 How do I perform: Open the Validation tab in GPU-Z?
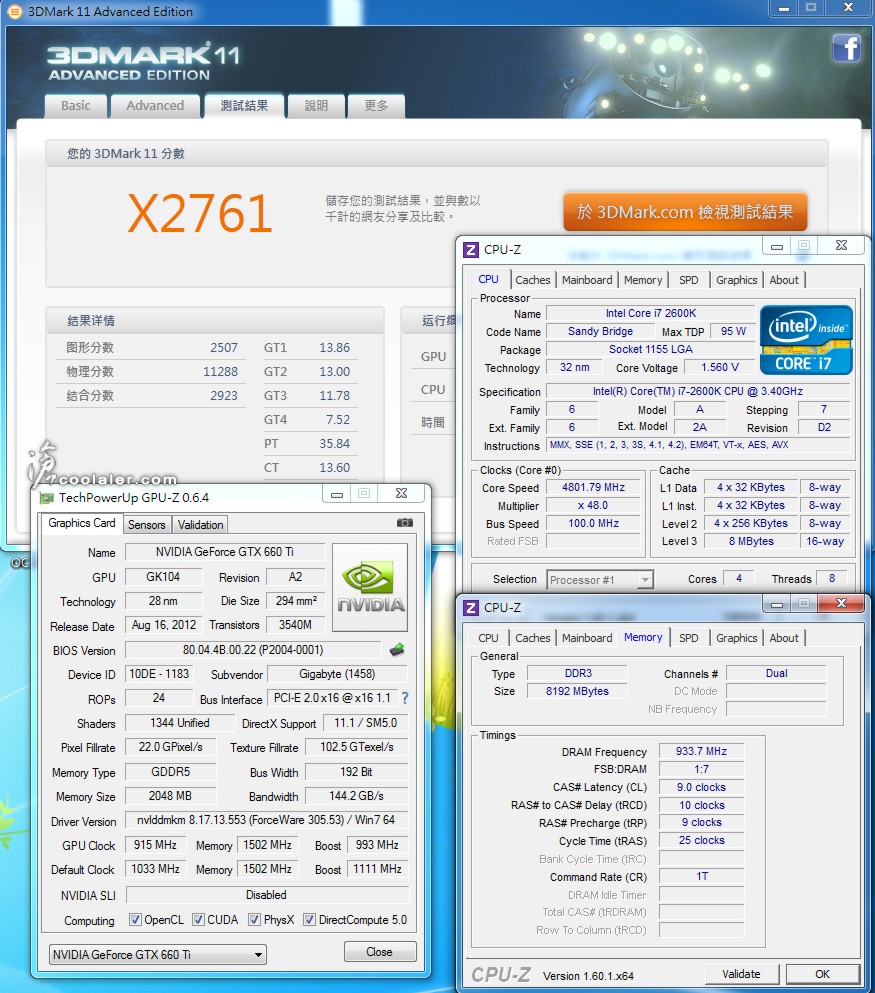pyautogui.click(x=200, y=524)
